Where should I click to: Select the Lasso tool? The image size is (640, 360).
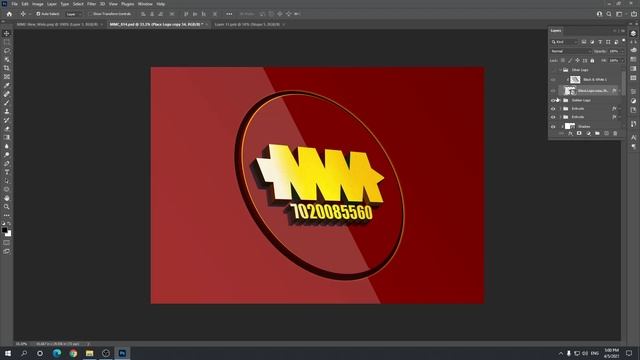click(x=7, y=51)
